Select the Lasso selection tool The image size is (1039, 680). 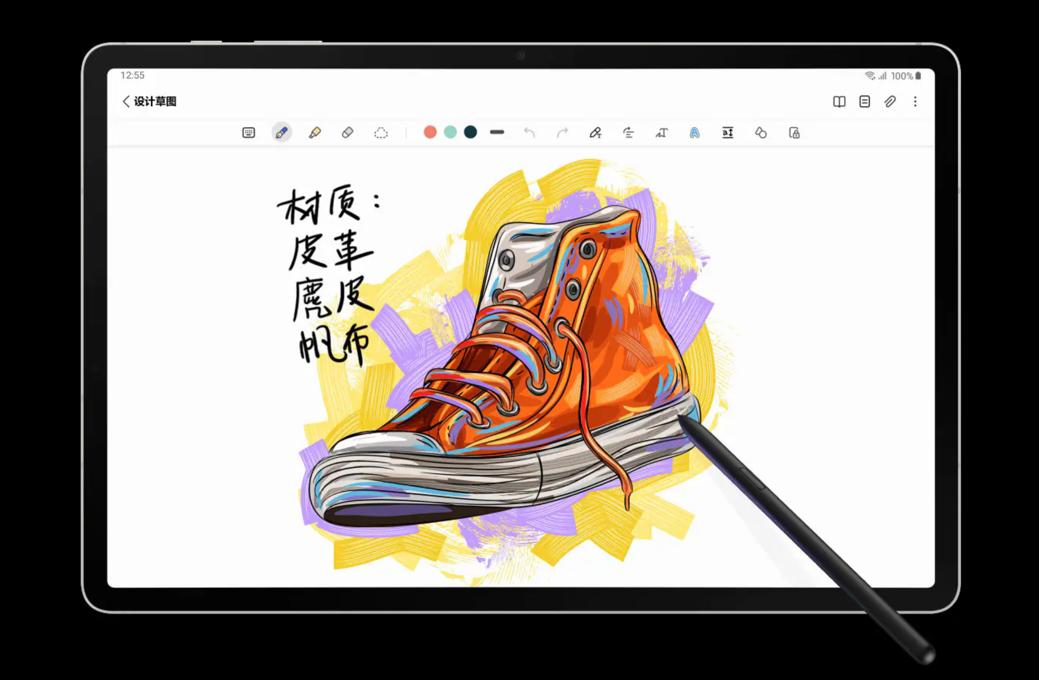tap(381, 133)
